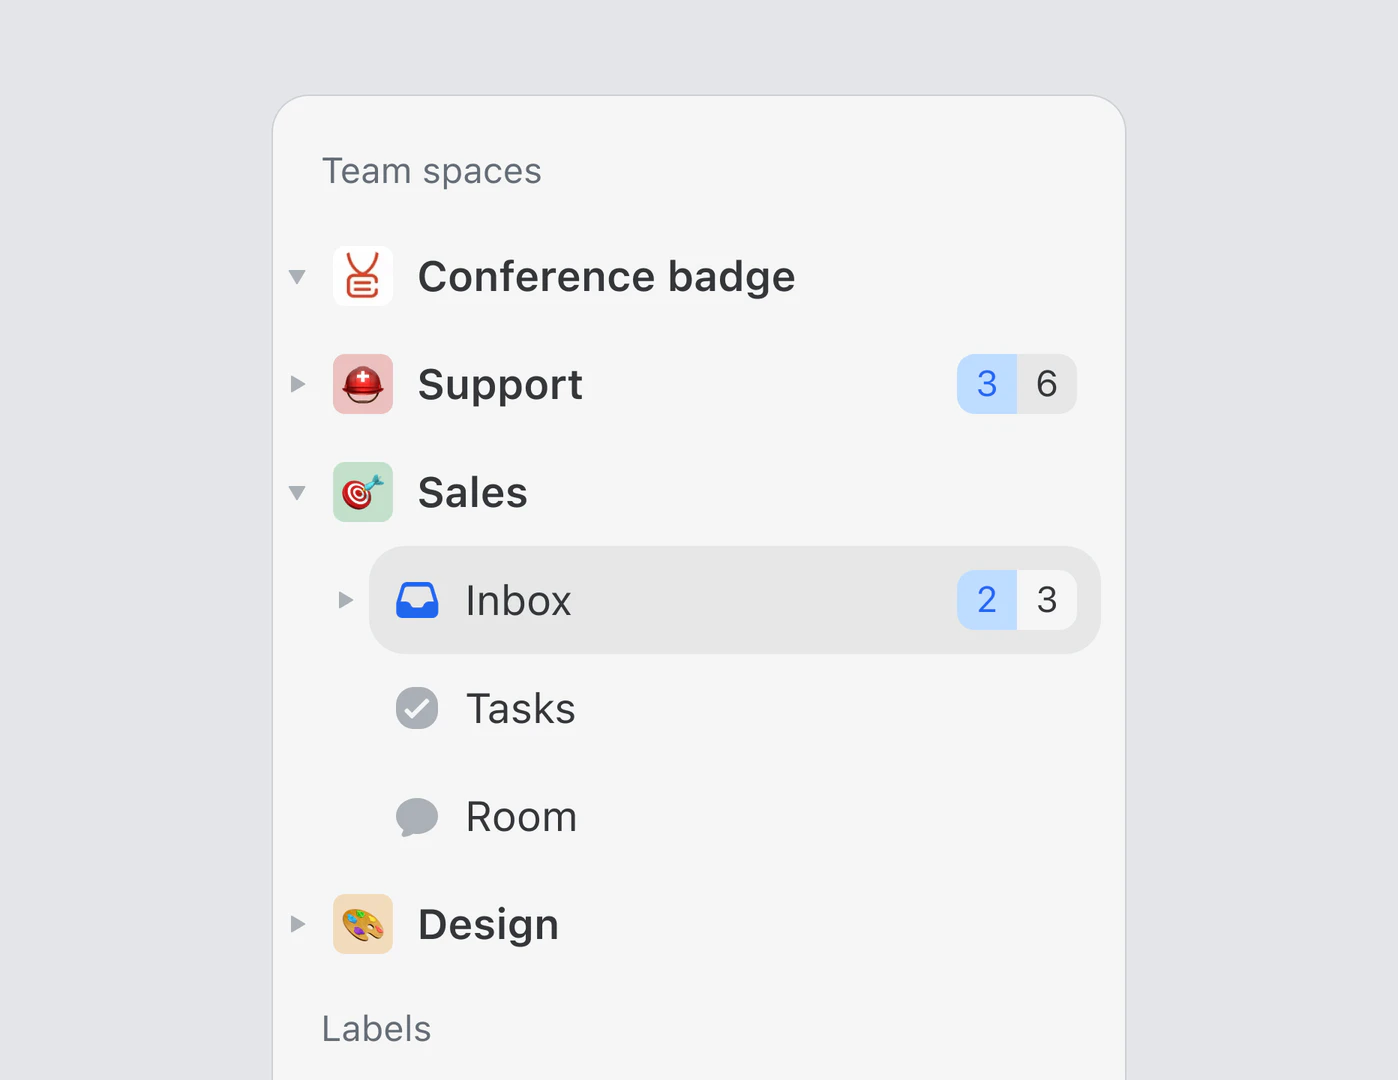Image resolution: width=1398 pixels, height=1080 pixels.
Task: Click the Conference badge space icon
Action: [x=363, y=276]
